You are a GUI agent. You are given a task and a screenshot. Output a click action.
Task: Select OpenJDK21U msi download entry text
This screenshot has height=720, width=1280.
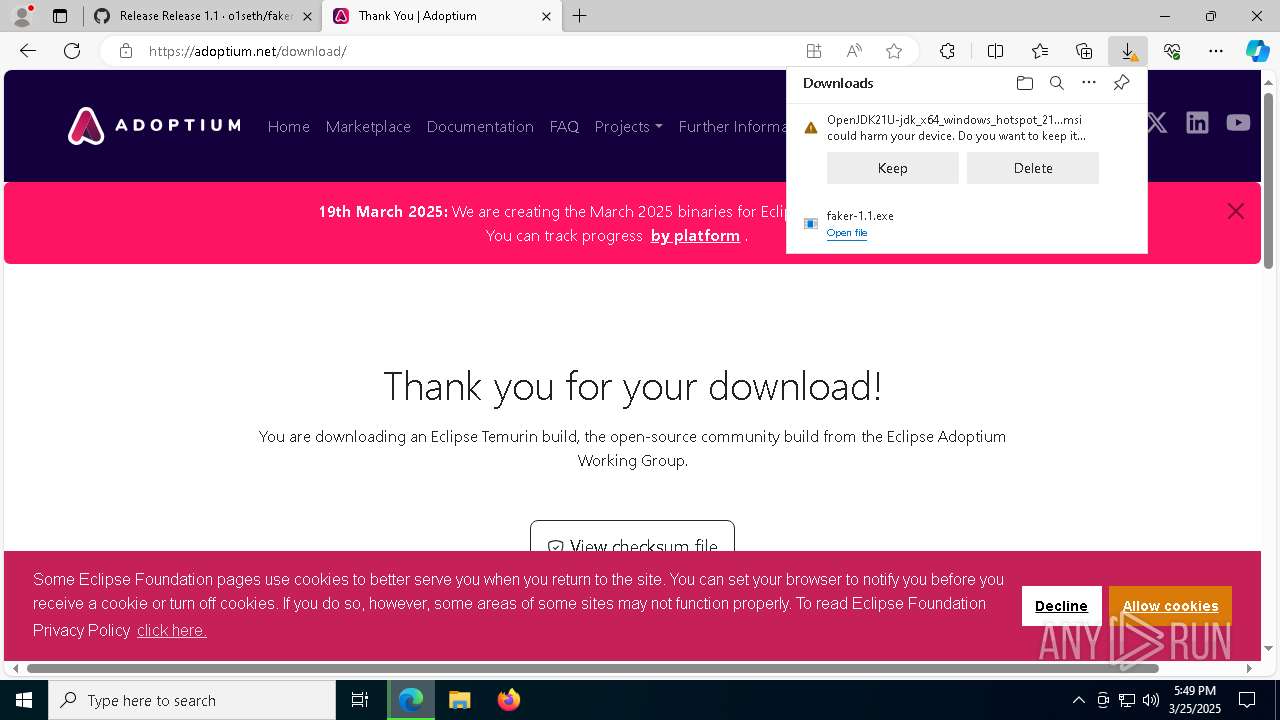(955, 127)
